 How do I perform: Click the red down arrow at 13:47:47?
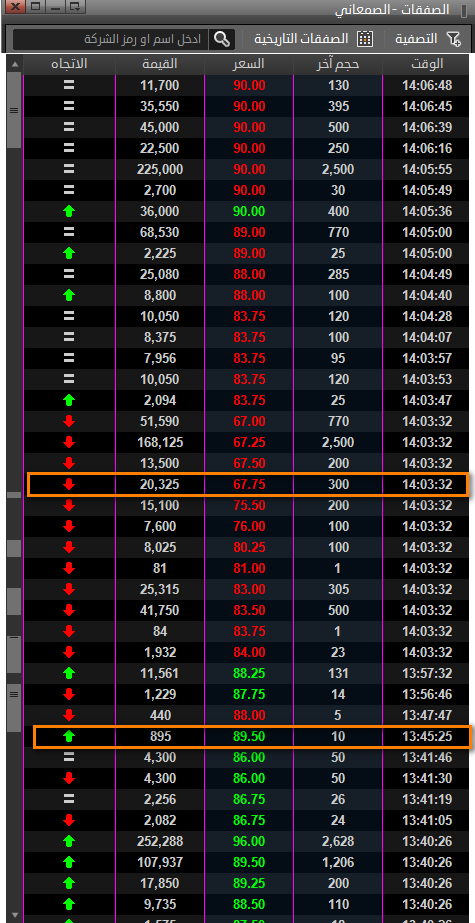[x=69, y=715]
